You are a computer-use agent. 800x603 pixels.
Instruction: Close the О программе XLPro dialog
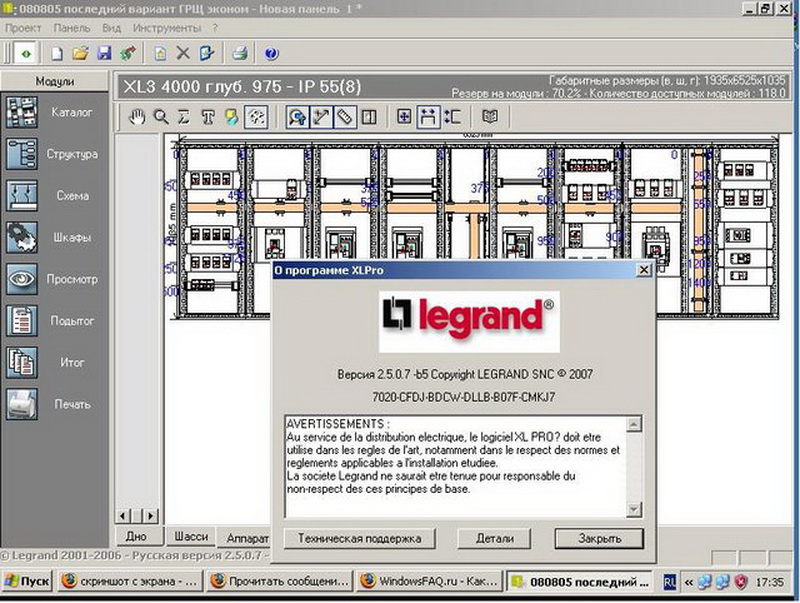tap(644, 269)
